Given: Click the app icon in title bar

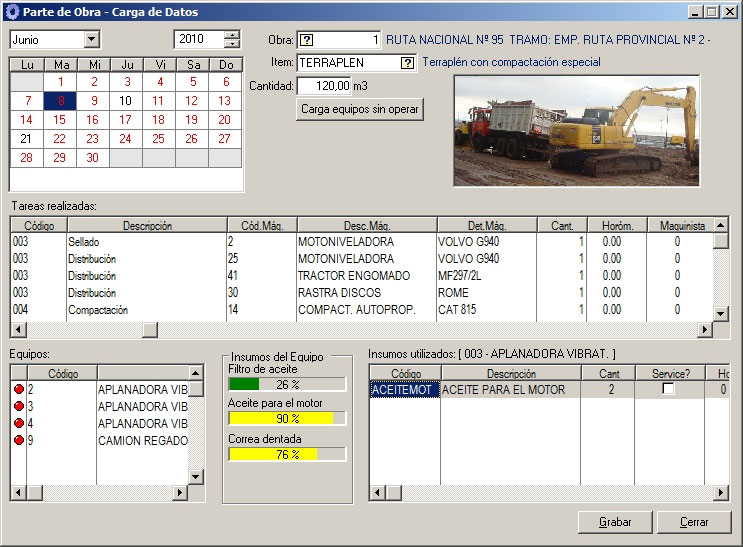Looking at the screenshot, I should 12,12.
